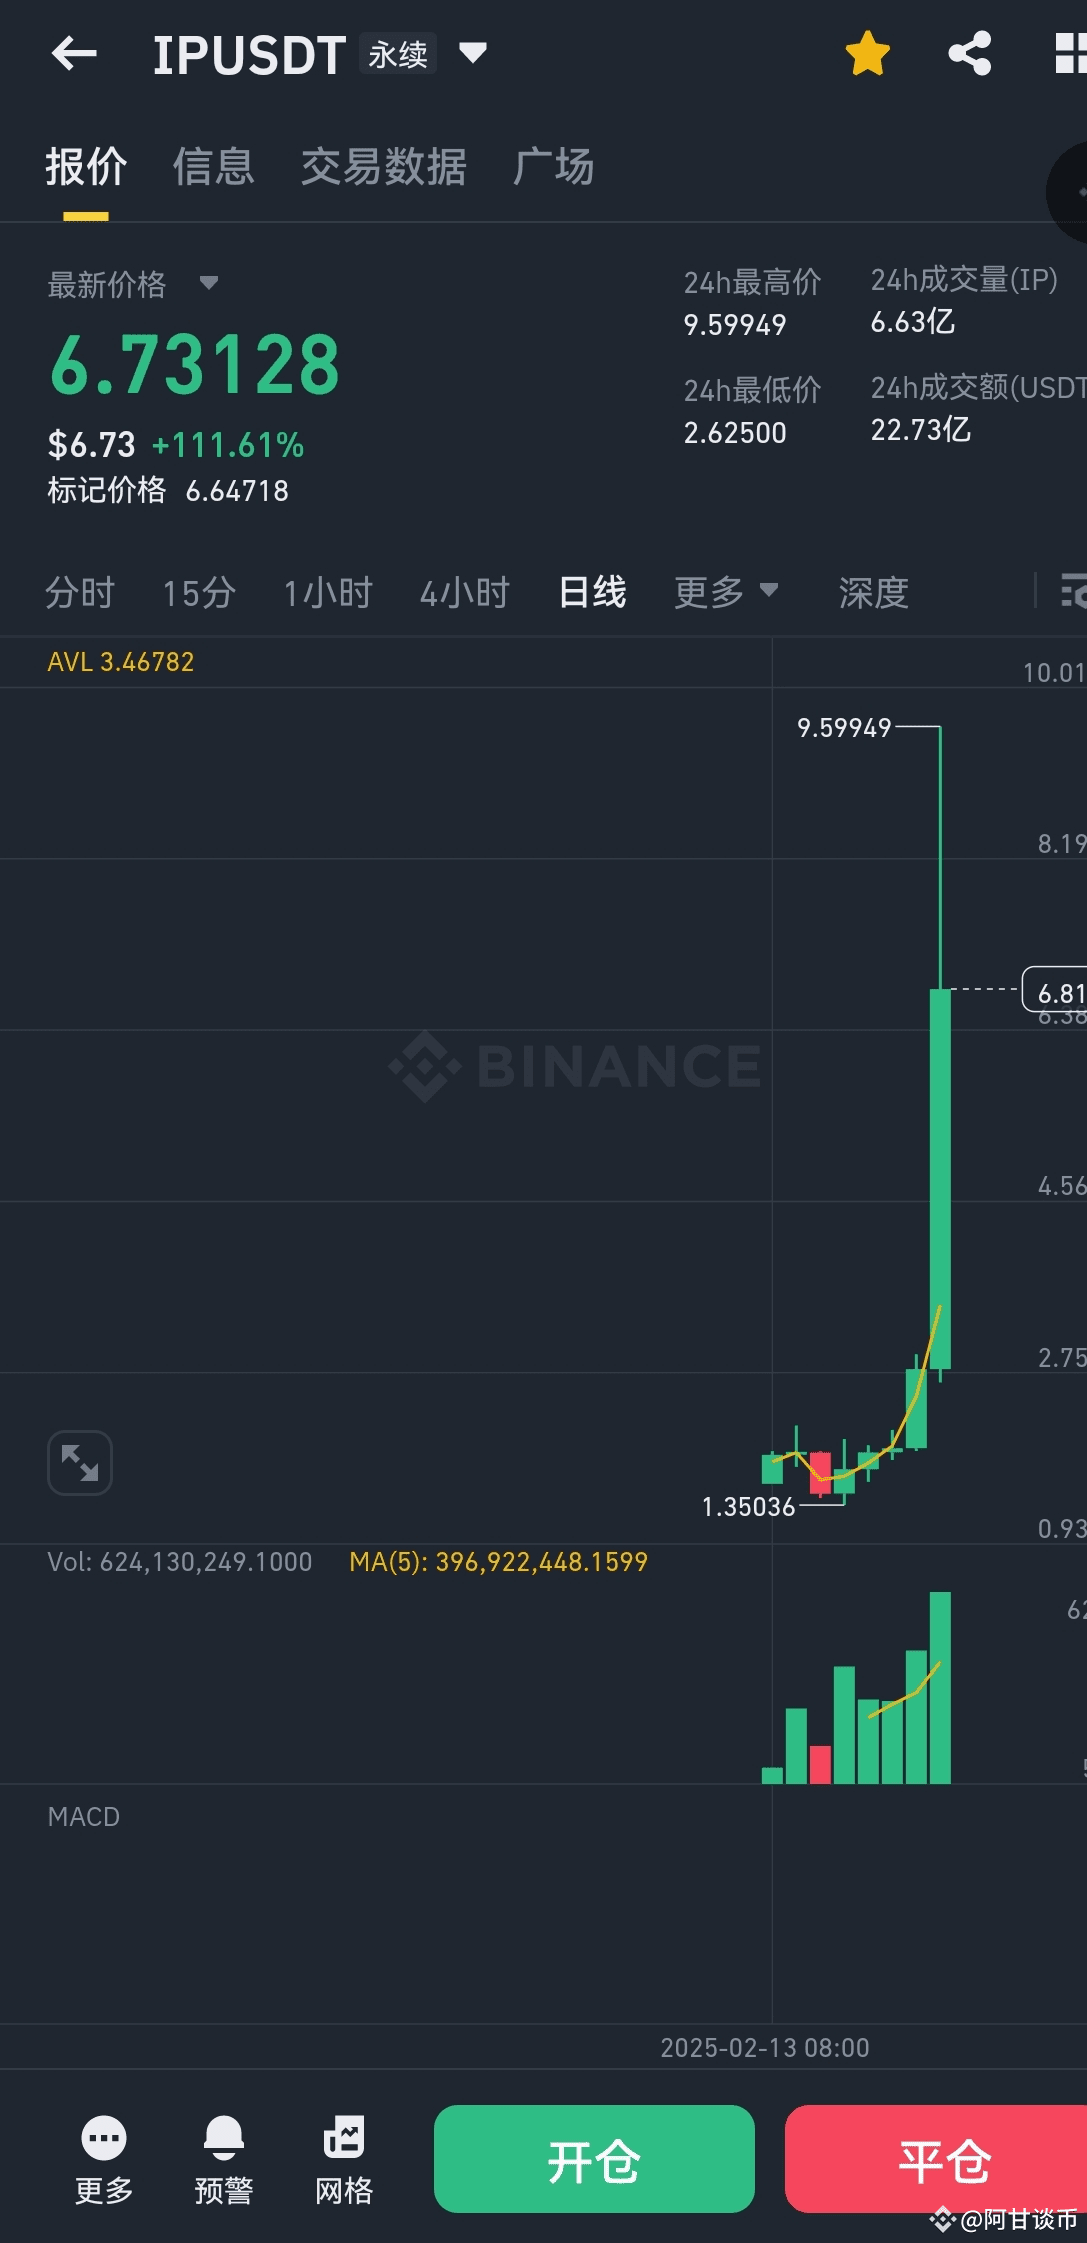Open the 更多 timeframe dropdown
Viewport: 1087px width, 2243px height.
point(727,592)
